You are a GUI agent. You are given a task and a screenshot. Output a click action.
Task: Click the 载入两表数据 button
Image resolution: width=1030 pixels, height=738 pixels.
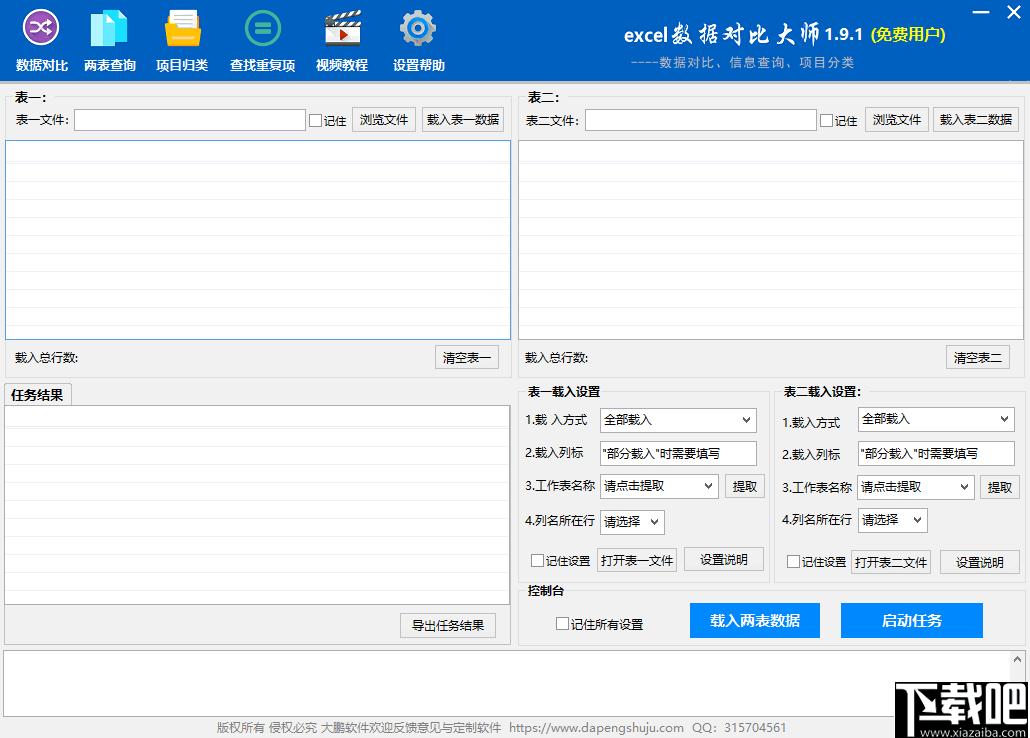pos(754,620)
